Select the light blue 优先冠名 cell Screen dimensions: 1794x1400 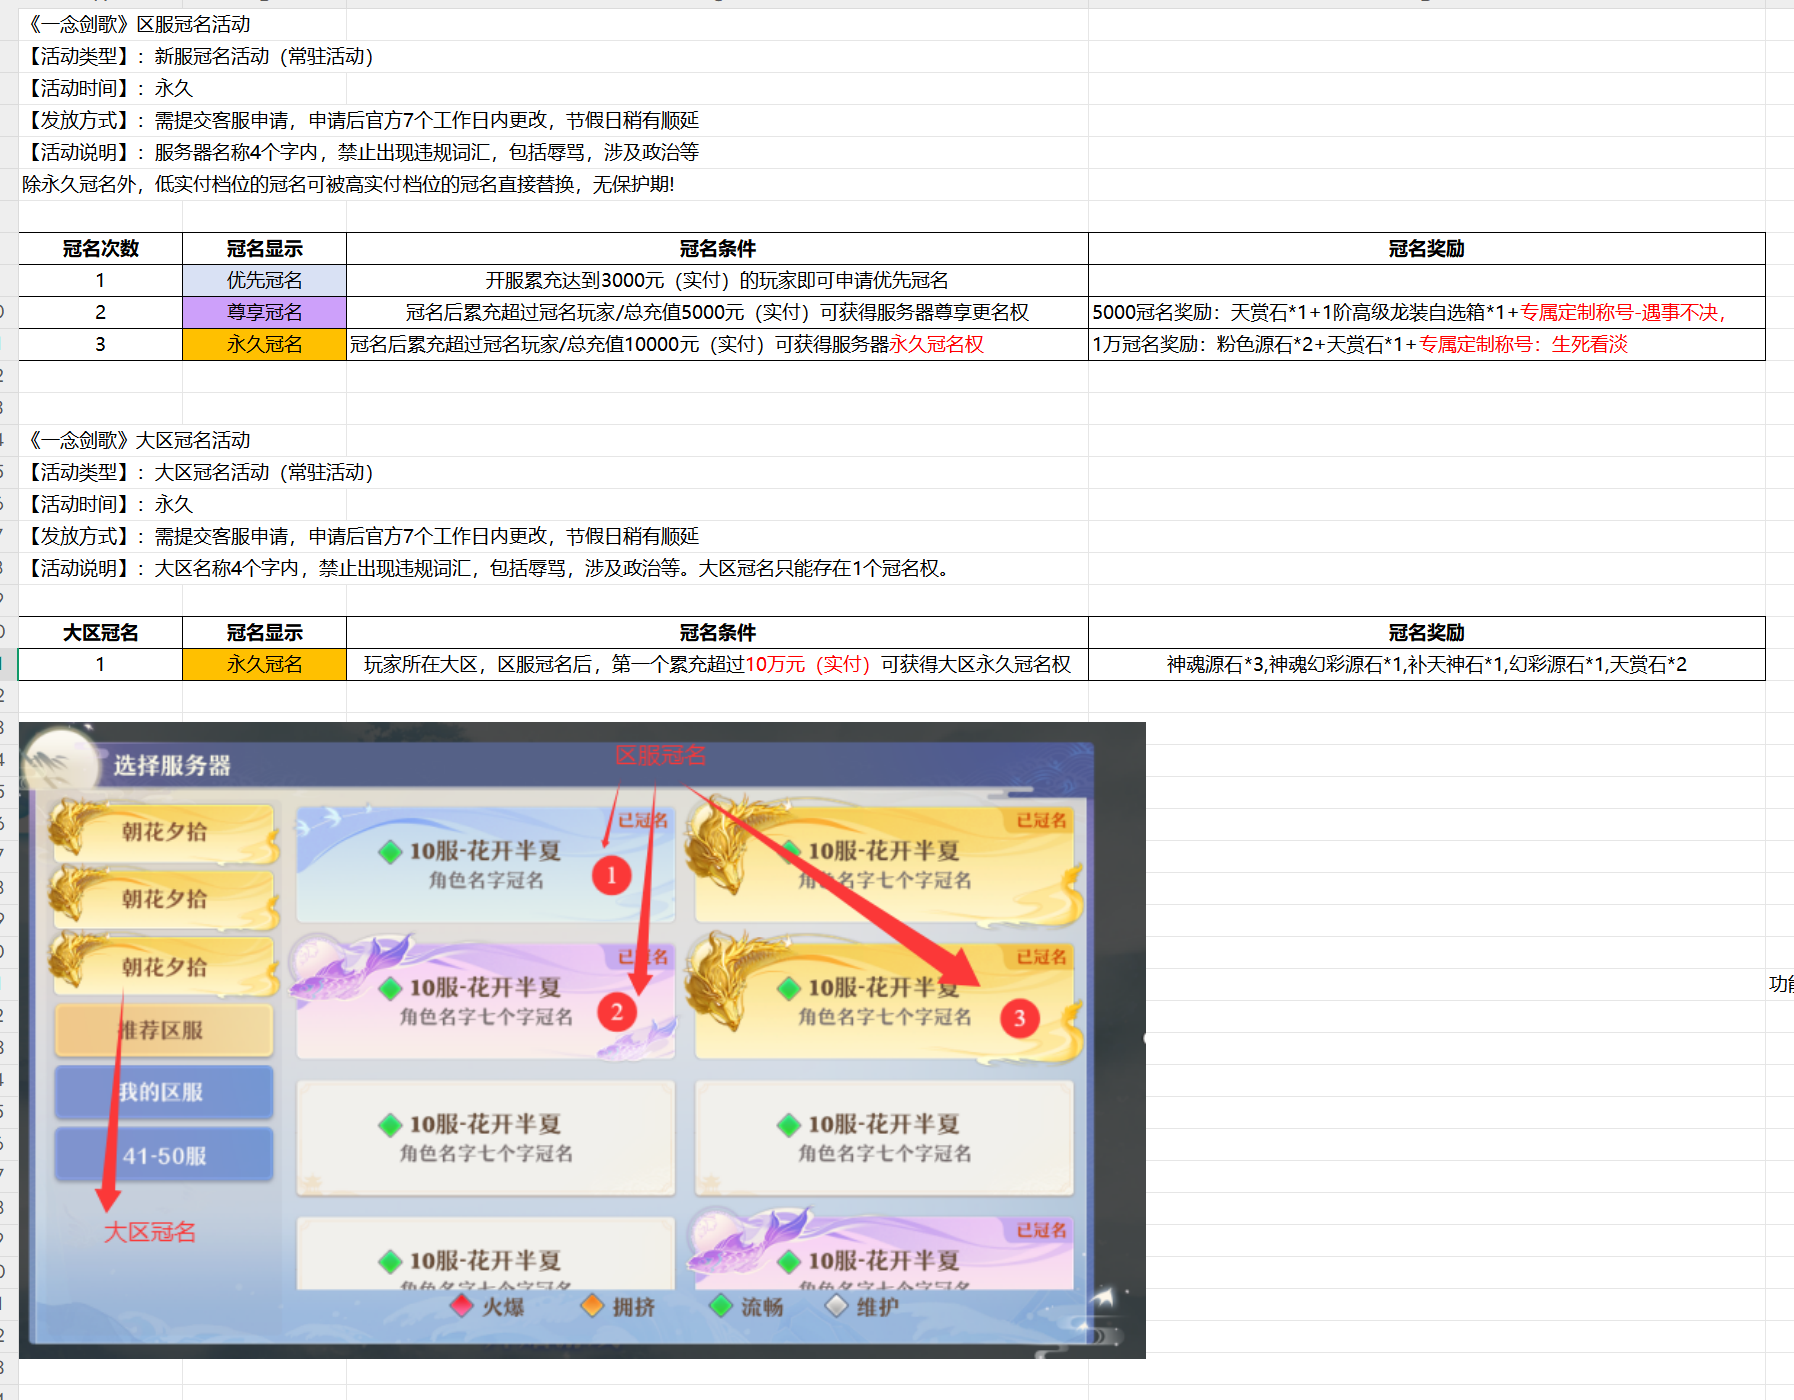click(264, 280)
